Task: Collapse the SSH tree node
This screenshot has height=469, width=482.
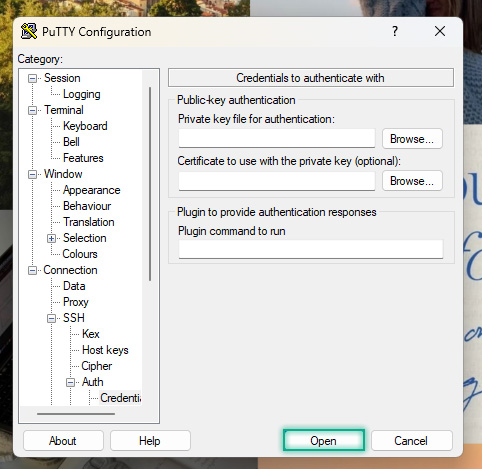Action: point(51,318)
